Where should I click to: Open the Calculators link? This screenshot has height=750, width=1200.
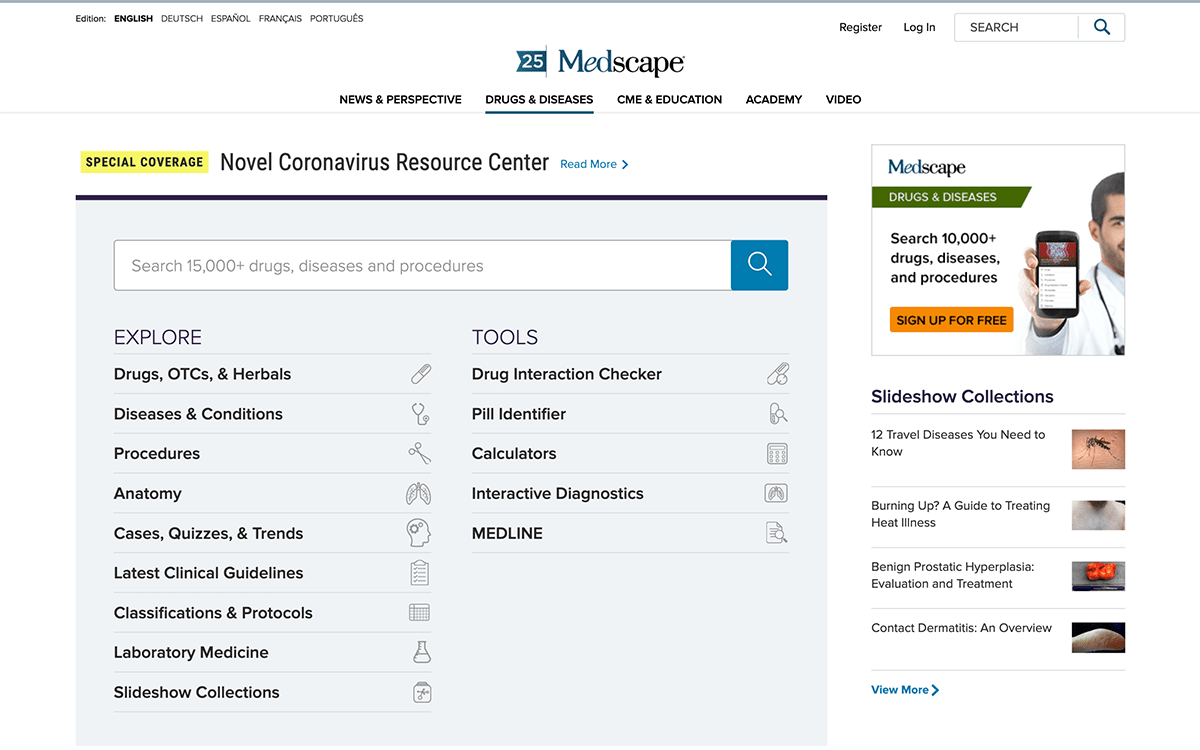pos(514,453)
